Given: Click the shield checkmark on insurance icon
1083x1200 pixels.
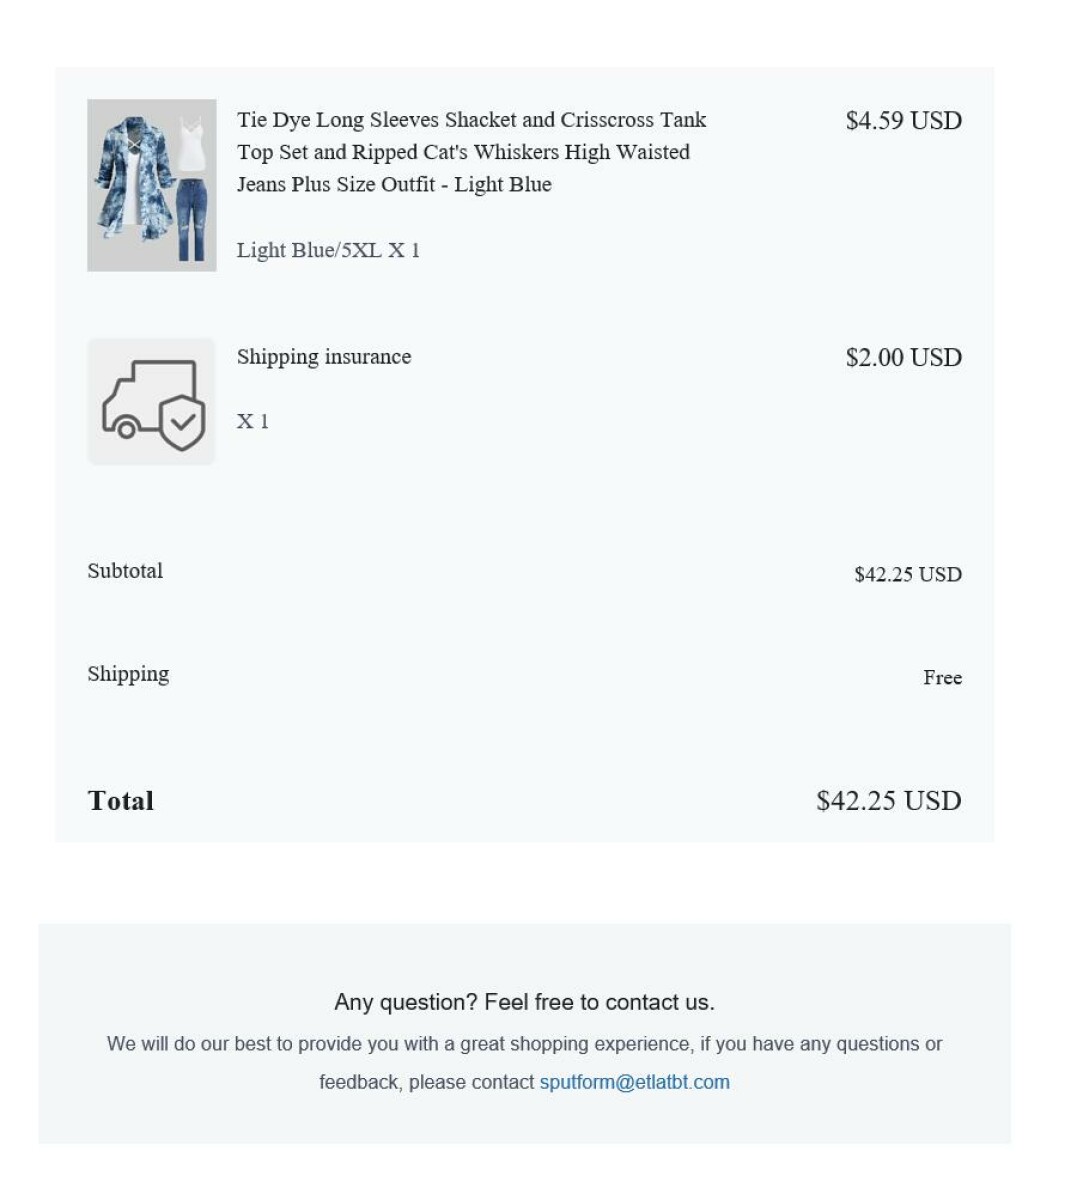Looking at the screenshot, I should point(183,423).
